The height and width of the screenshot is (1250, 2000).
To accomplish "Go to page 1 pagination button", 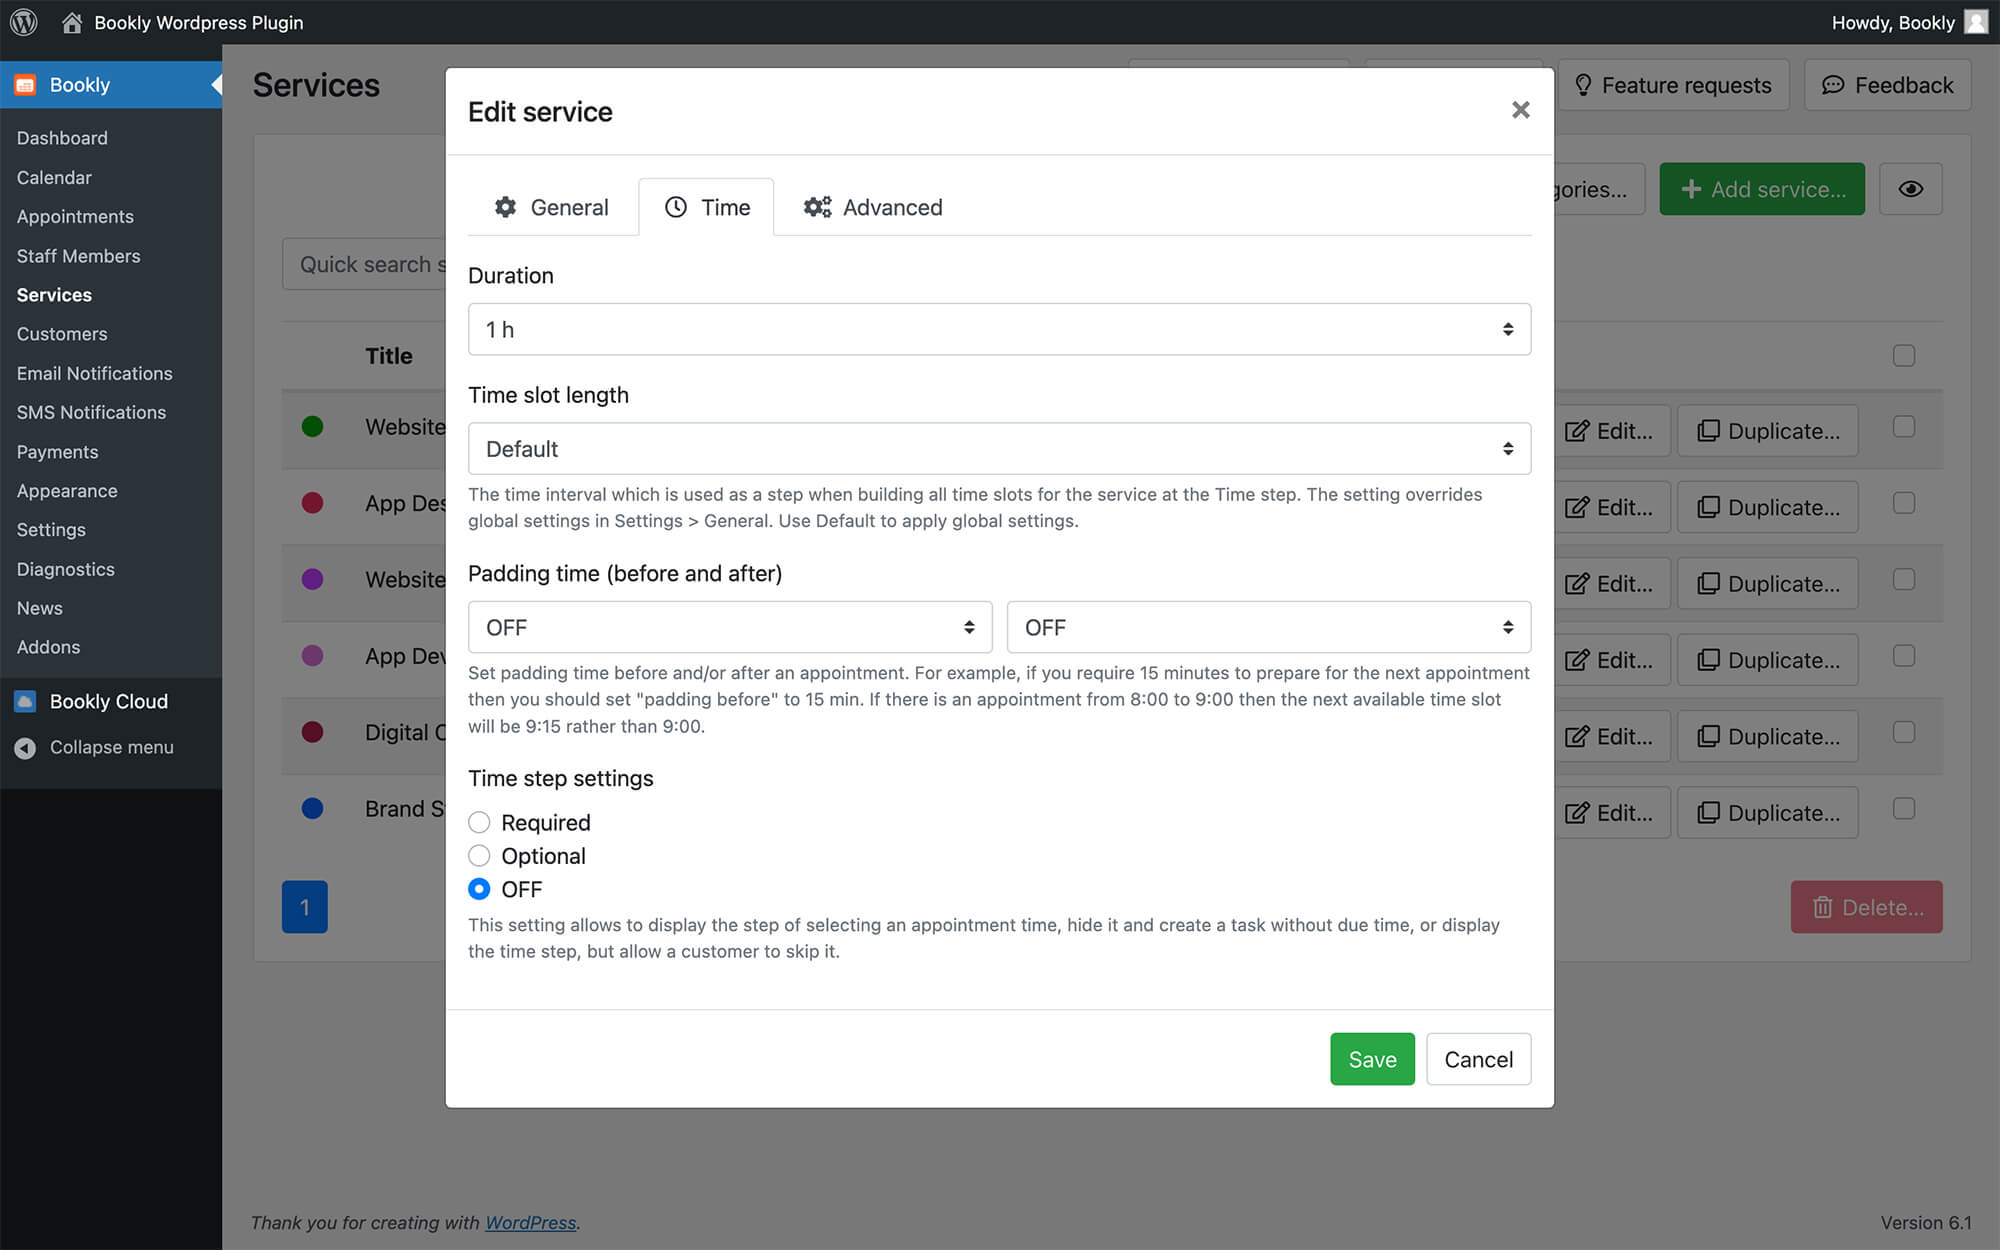I will coord(305,907).
